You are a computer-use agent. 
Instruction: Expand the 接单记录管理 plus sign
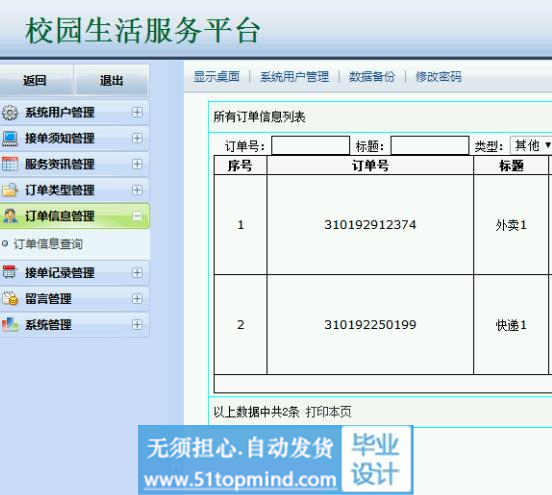[x=137, y=272]
